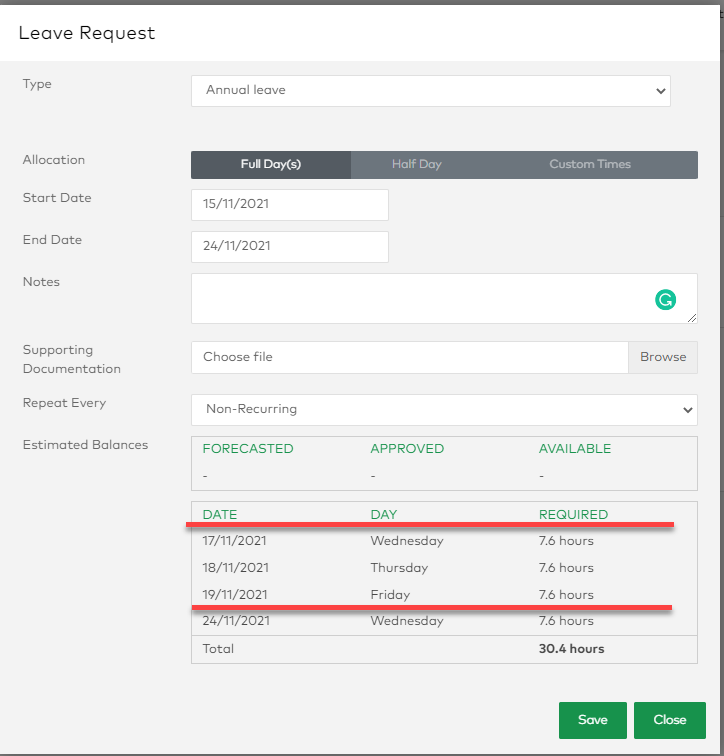Click the APPROVED balance heading
This screenshot has height=756, width=724.
[407, 449]
